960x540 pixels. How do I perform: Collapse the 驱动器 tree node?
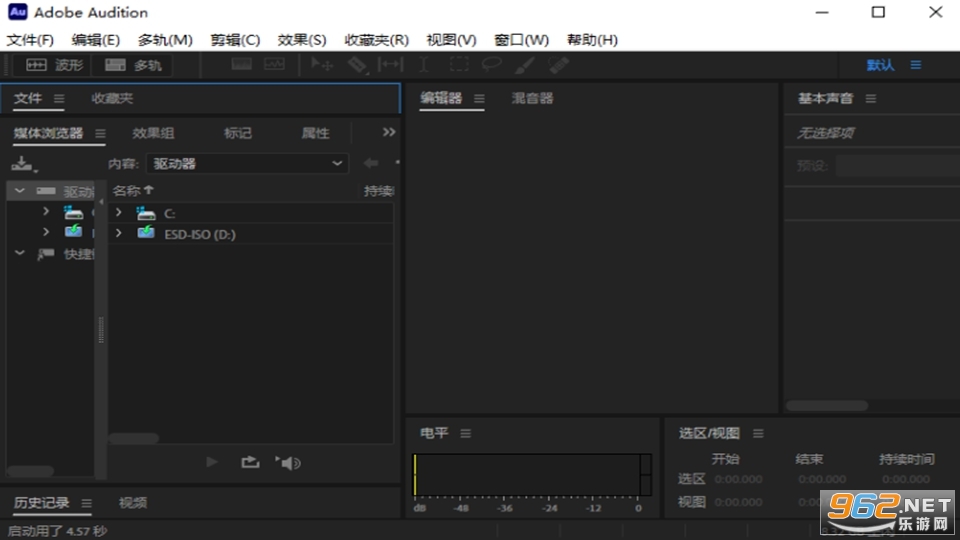click(20, 191)
